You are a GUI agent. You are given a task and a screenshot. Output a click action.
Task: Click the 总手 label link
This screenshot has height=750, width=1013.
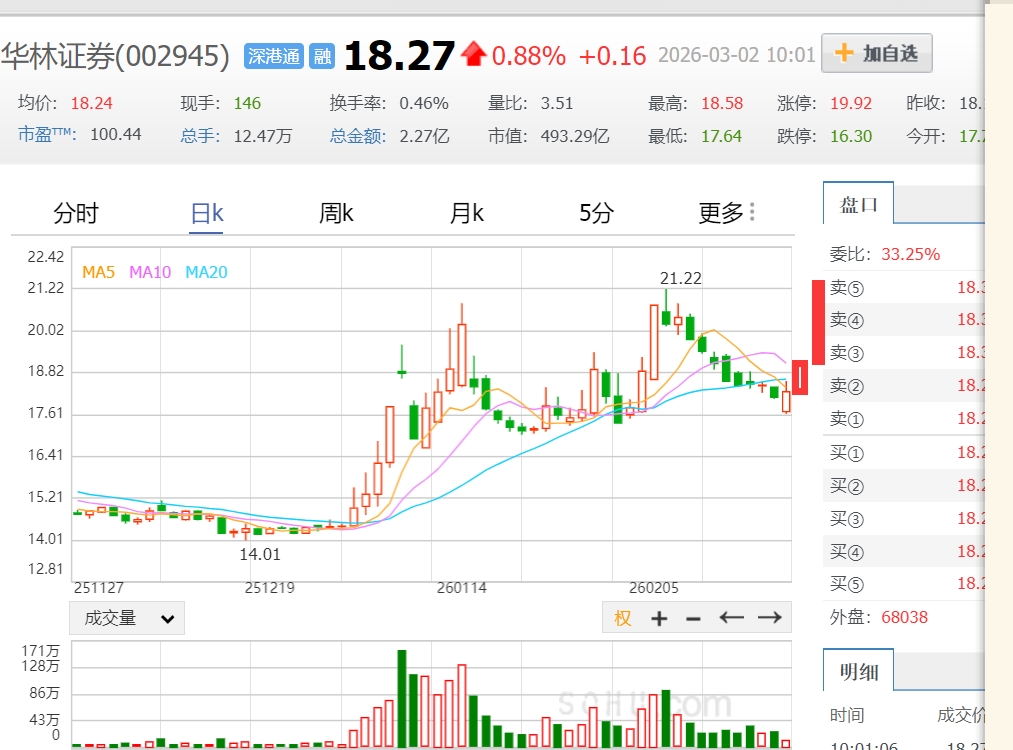tap(200, 136)
